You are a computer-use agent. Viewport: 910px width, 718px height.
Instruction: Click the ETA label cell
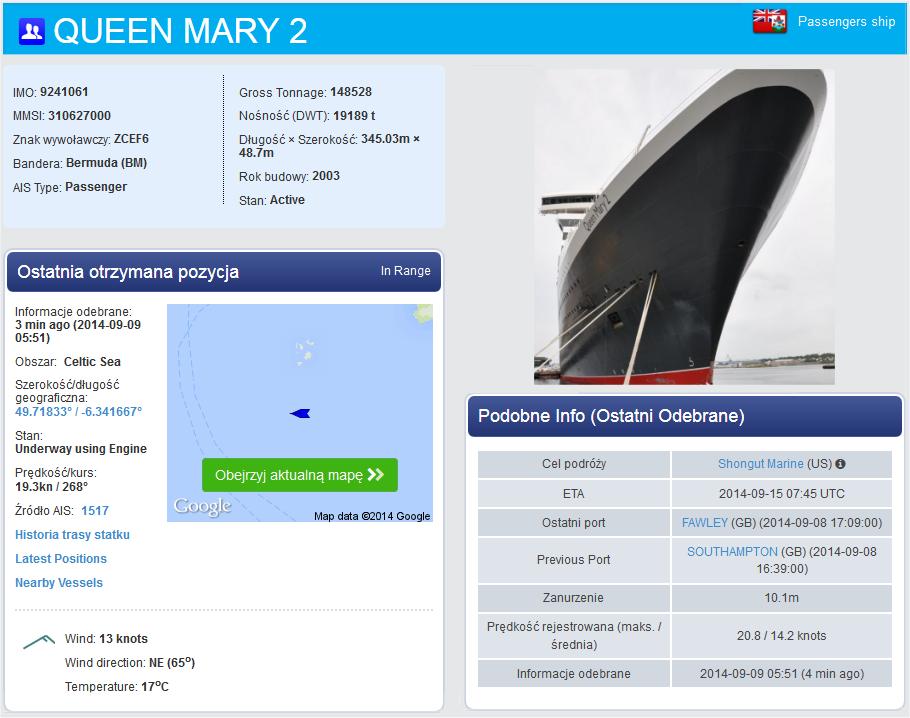[x=574, y=493]
